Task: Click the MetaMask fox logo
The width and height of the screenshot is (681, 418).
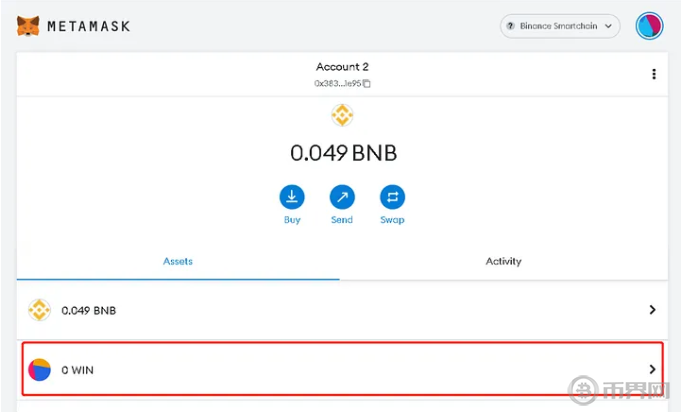Action: tap(29, 26)
